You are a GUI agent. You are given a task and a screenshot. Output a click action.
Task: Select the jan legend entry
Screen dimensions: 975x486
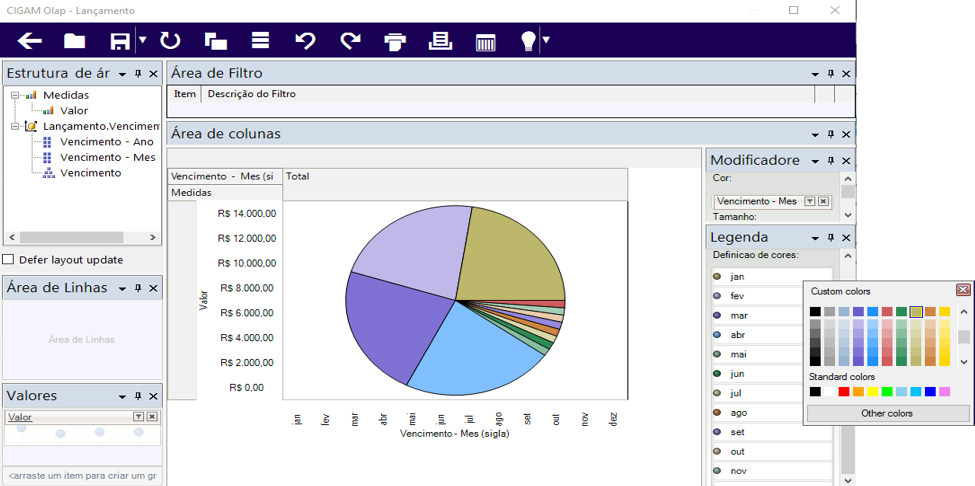pyautogui.click(x=772, y=277)
